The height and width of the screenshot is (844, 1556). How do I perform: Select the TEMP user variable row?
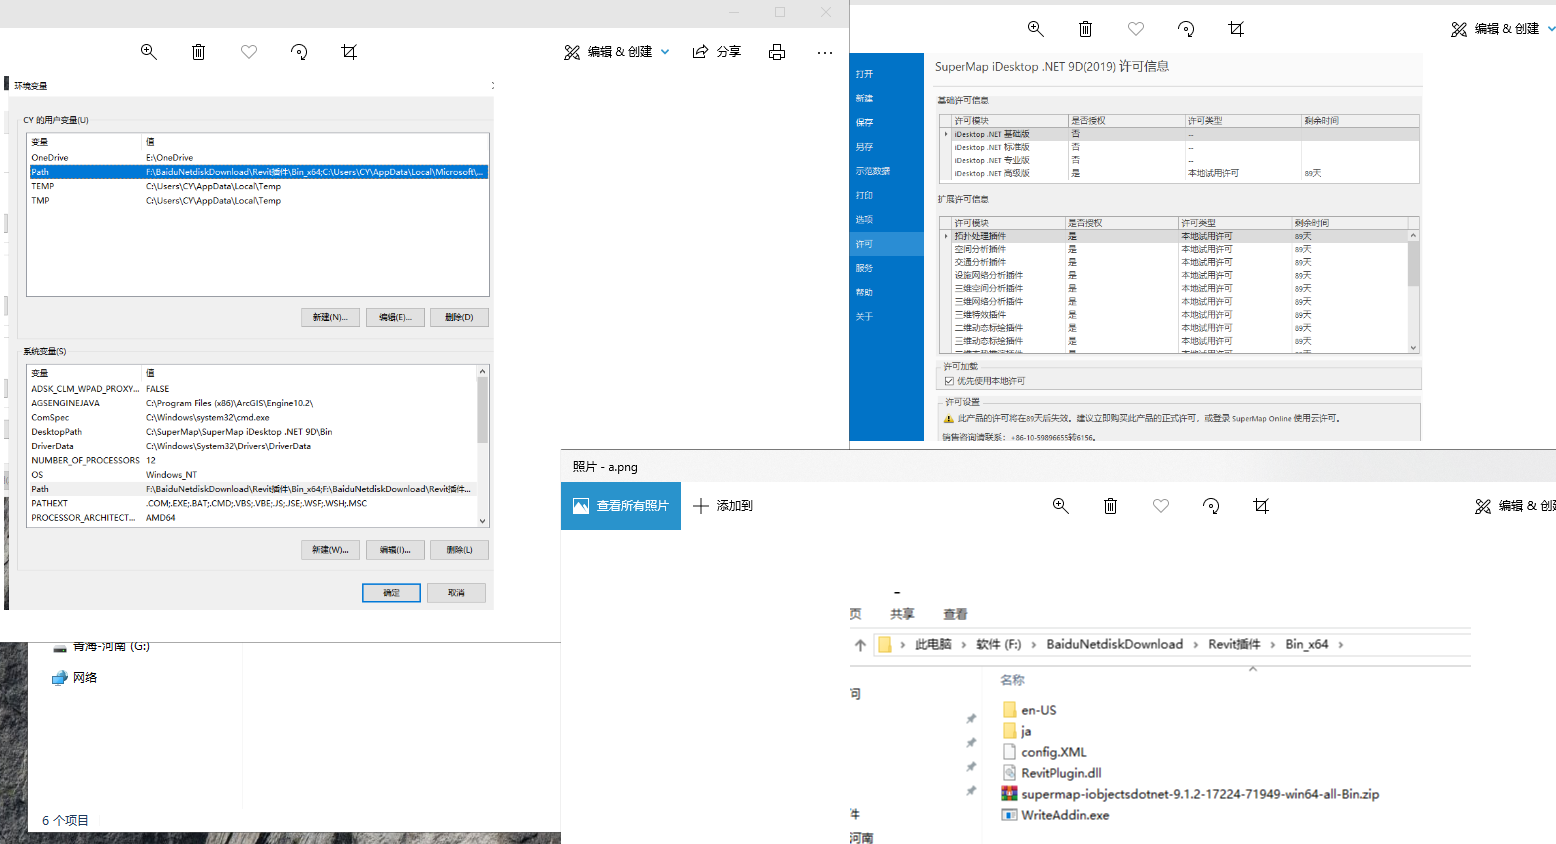(258, 186)
